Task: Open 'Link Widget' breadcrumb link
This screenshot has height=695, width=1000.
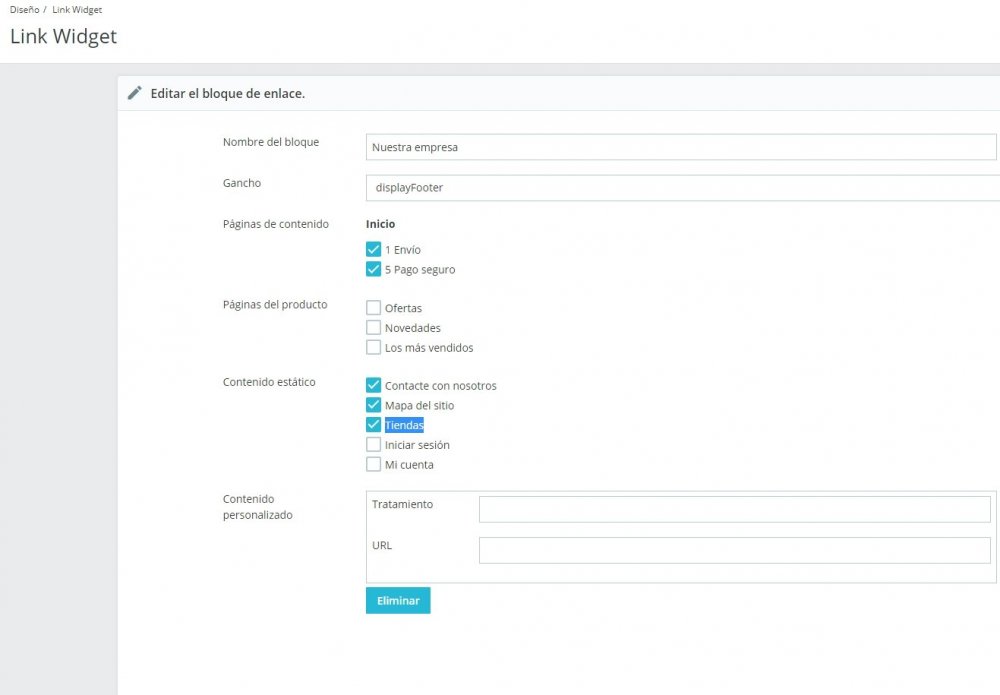Action: click(x=77, y=9)
